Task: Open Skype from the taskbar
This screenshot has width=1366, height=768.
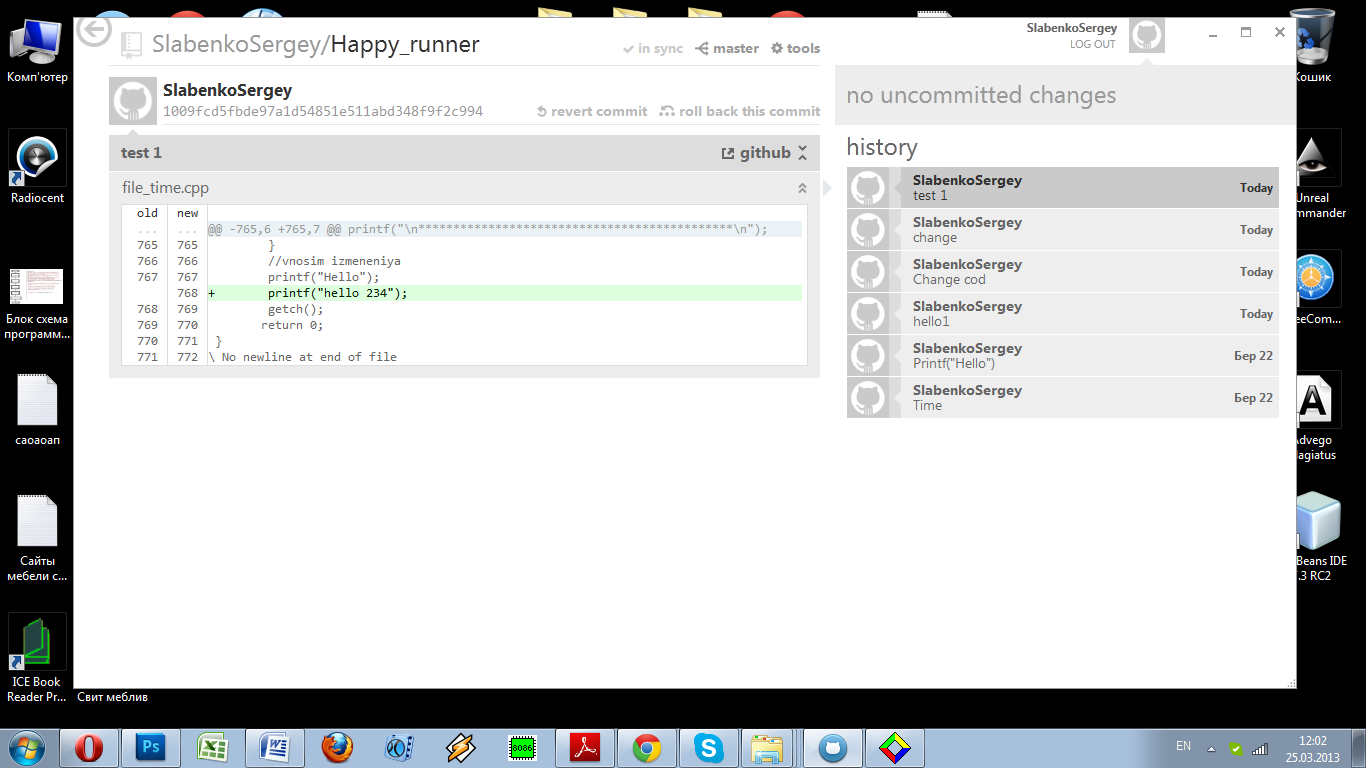Action: (708, 748)
